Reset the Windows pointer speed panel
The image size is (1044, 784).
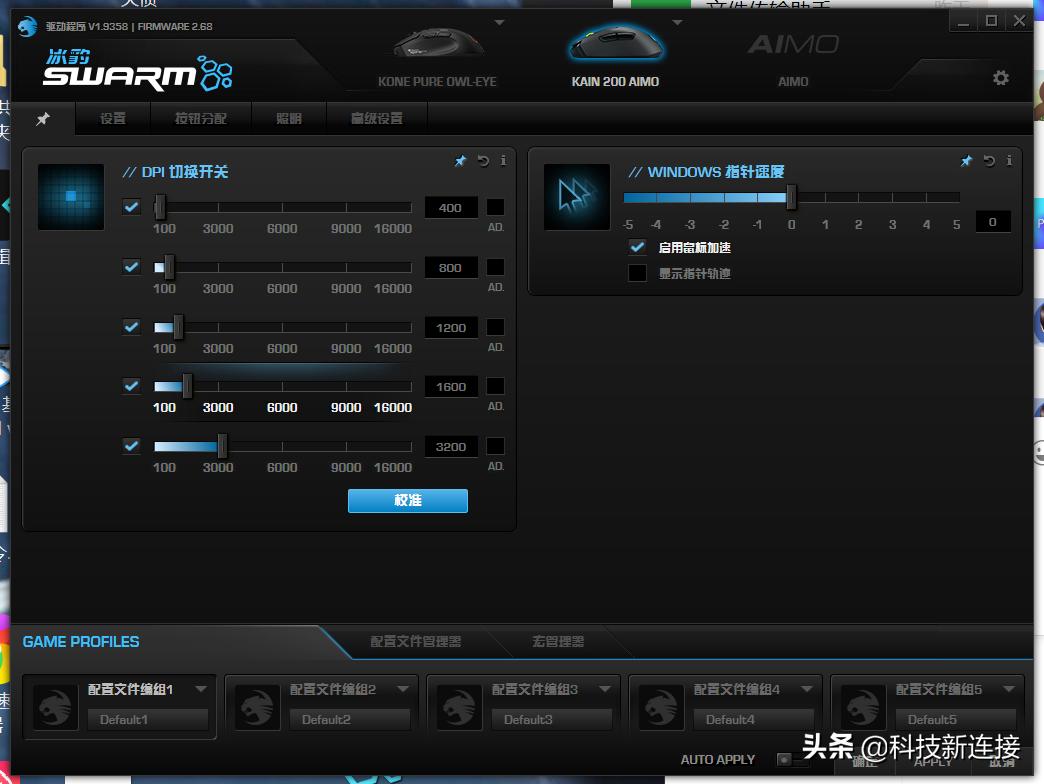pyautogui.click(x=989, y=161)
